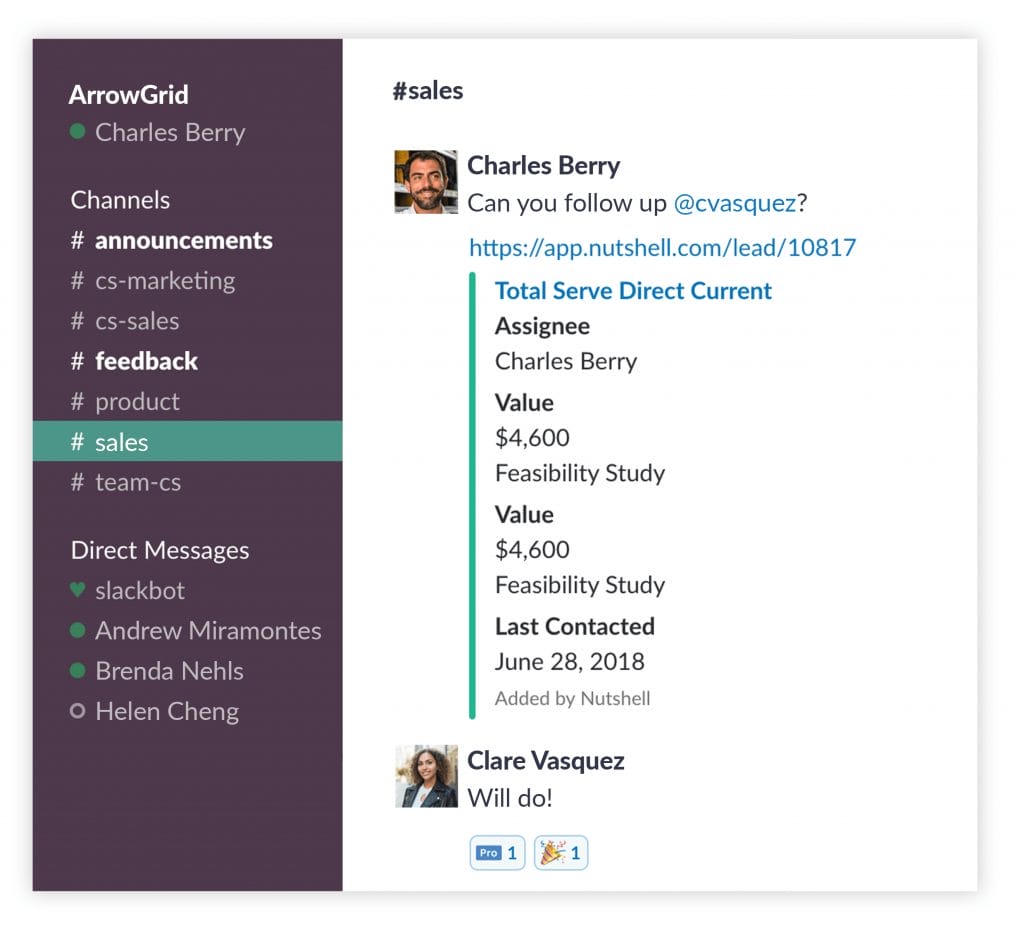This screenshot has width=1024, height=930.
Task: Click Andrew Miramontes' green status dot
Action: click(x=78, y=631)
